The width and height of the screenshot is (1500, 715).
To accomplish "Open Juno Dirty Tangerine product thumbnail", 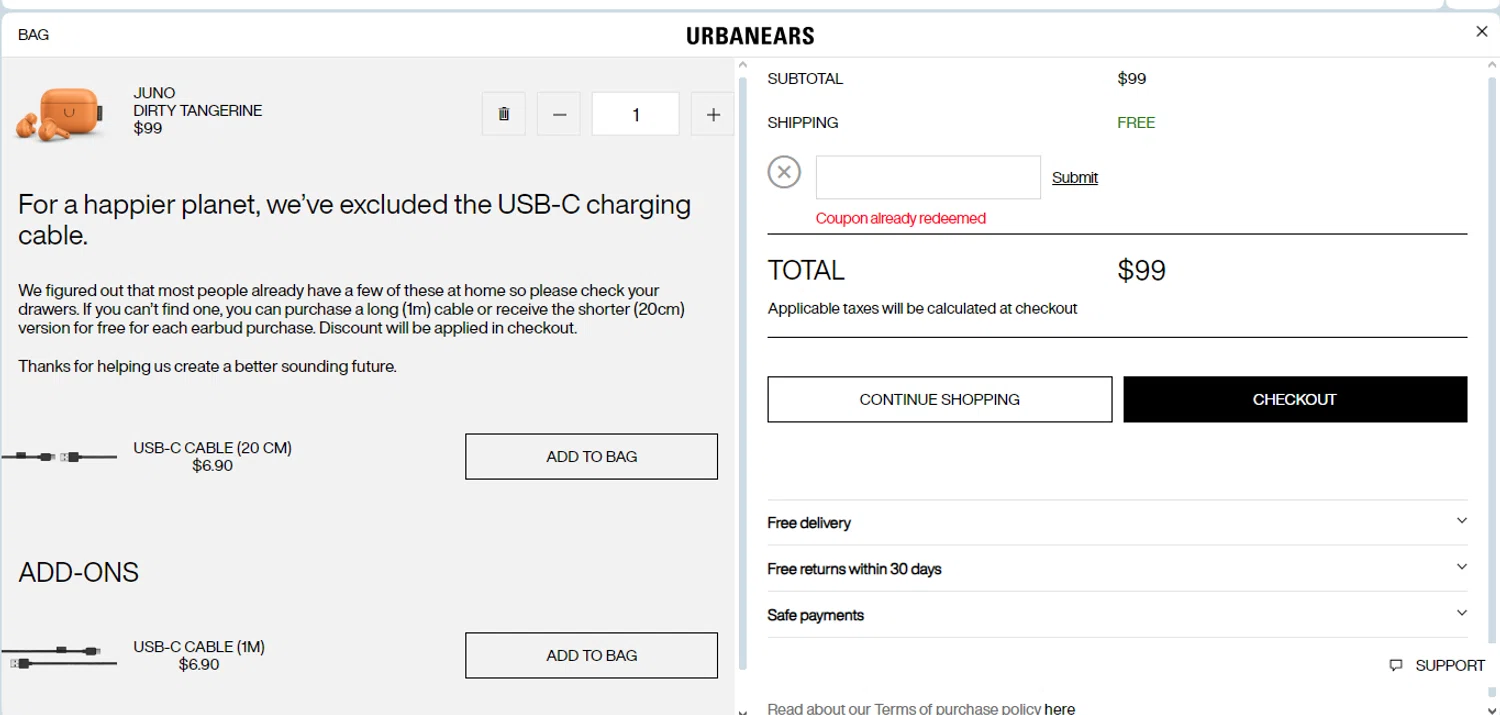I will tap(59, 114).
